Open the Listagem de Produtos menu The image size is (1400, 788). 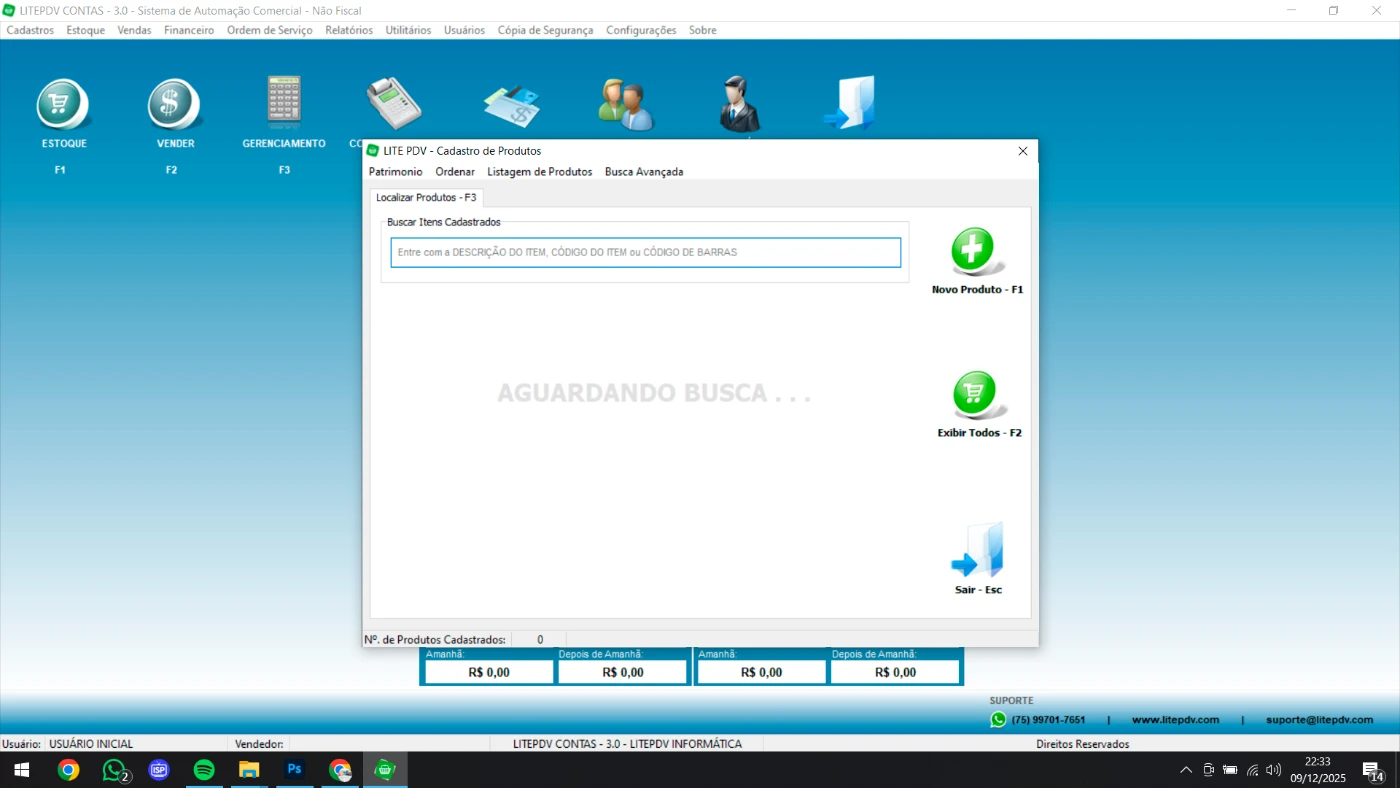[x=539, y=172]
